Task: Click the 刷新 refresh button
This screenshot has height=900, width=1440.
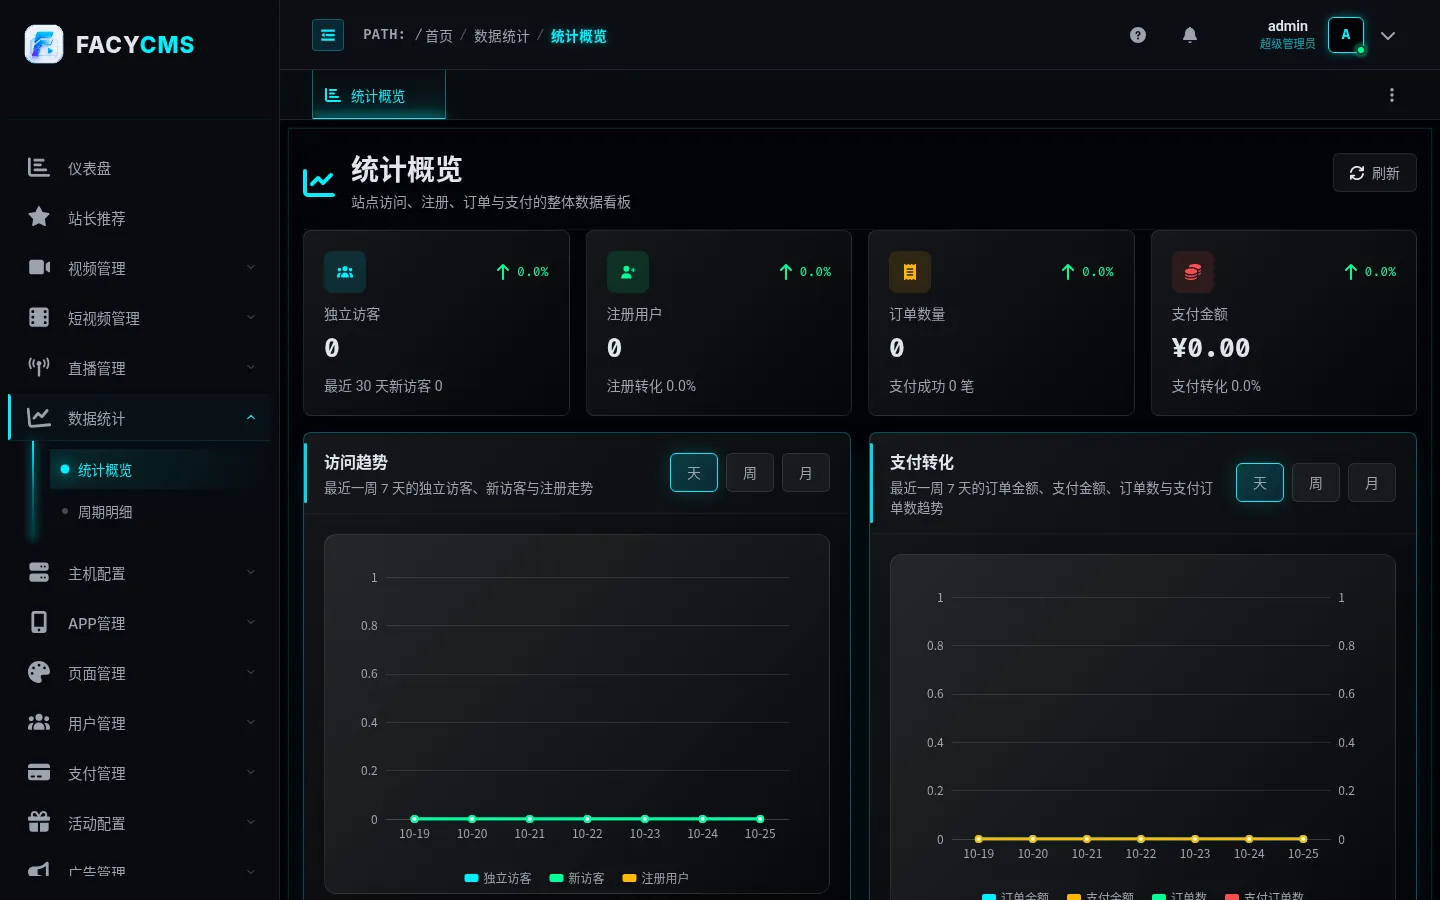Action: click(x=1375, y=173)
